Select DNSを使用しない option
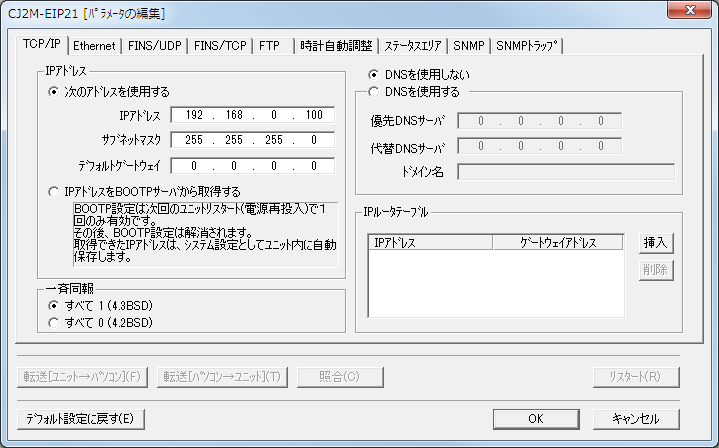719x448 pixels. point(375,75)
